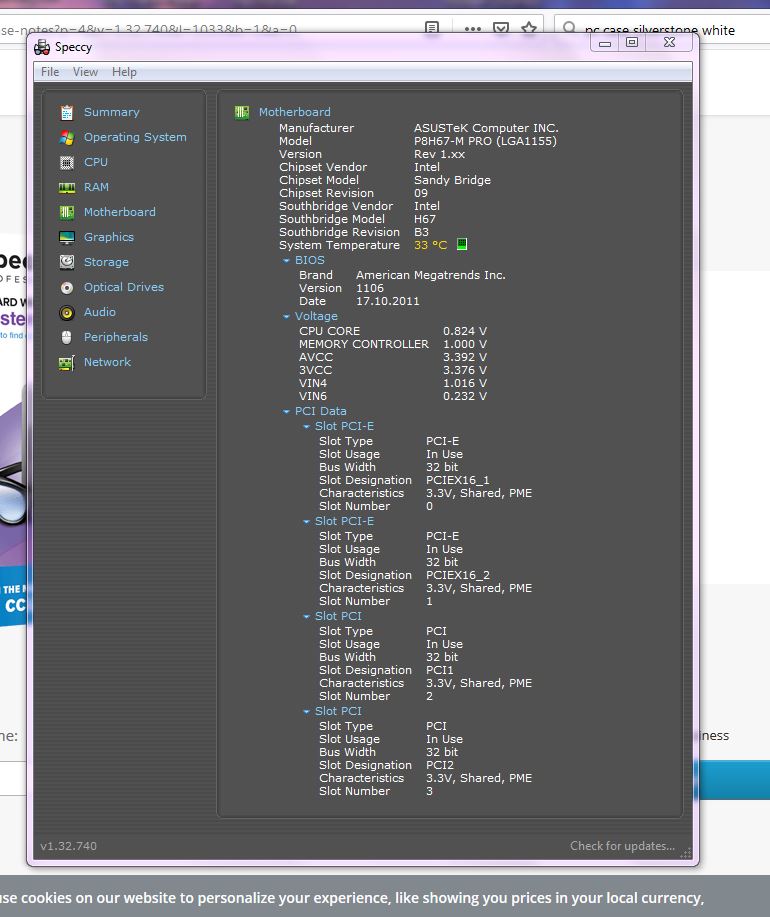Viewport: 770px width, 917px height.
Task: Click the browser address bar URL
Action: tap(149, 30)
